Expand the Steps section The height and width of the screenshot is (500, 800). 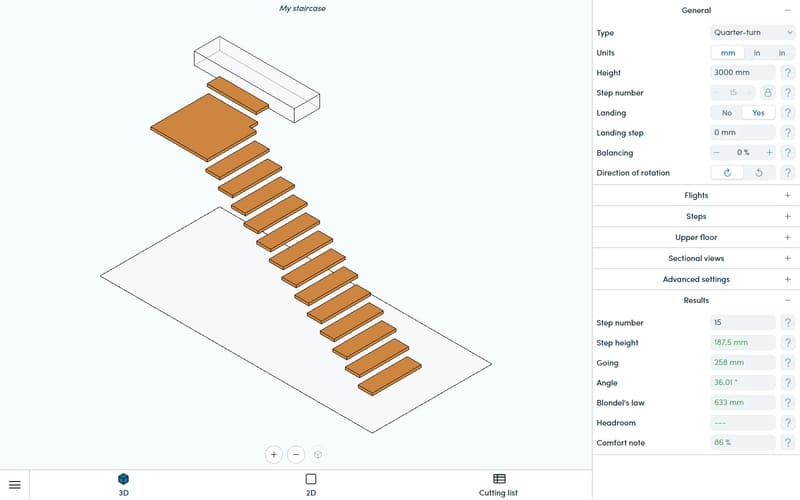(787, 216)
